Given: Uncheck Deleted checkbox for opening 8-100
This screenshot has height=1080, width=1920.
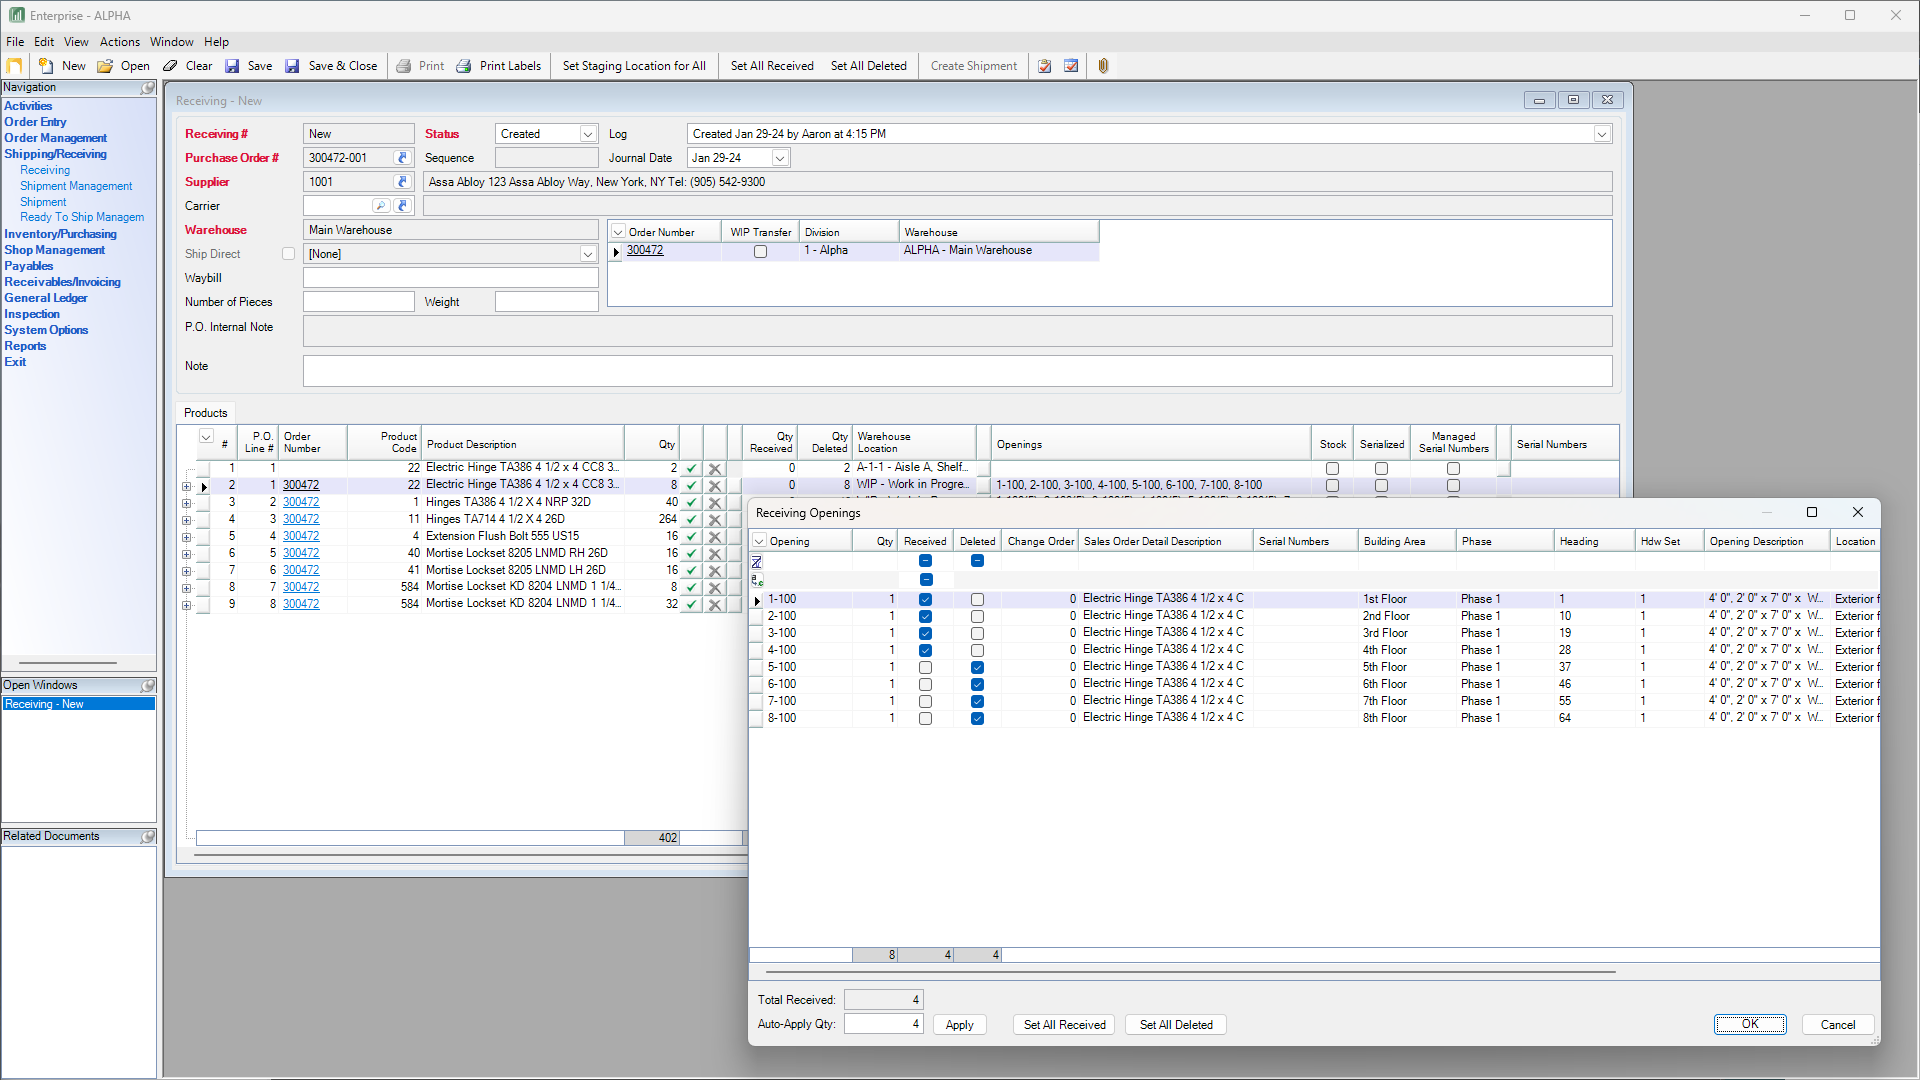Looking at the screenshot, I should [x=977, y=718].
